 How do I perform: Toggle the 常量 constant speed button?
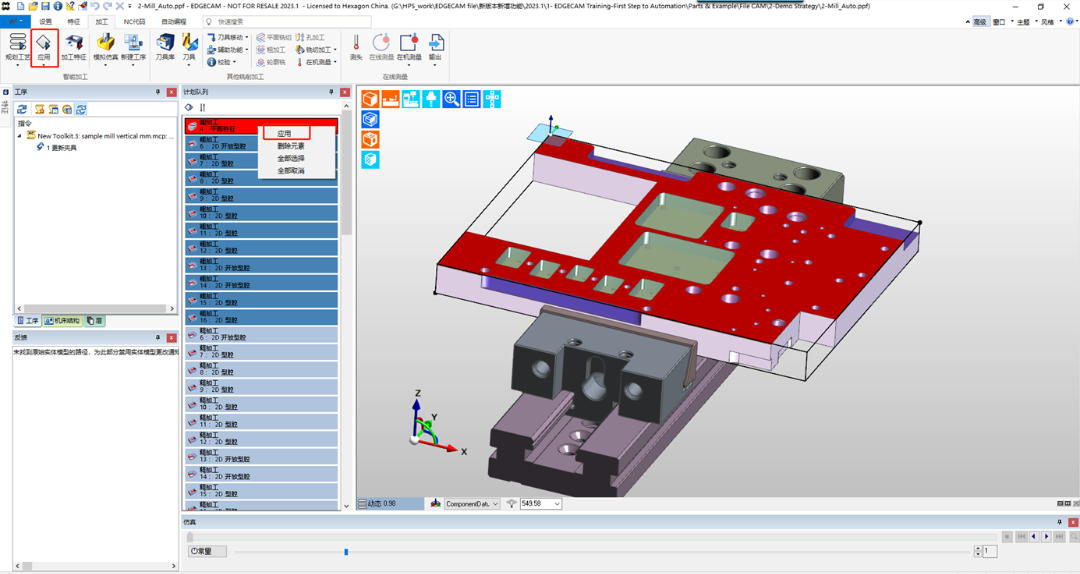(207, 551)
